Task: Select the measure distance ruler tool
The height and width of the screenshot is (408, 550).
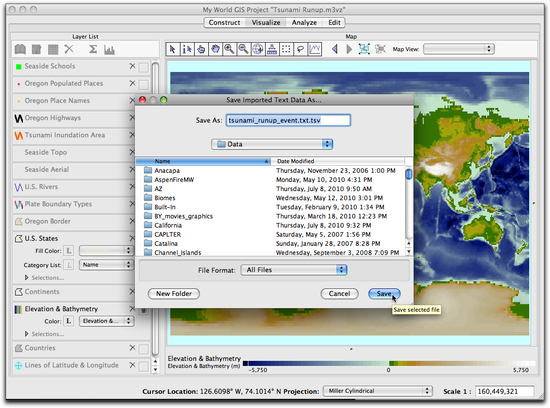Action: point(272,49)
